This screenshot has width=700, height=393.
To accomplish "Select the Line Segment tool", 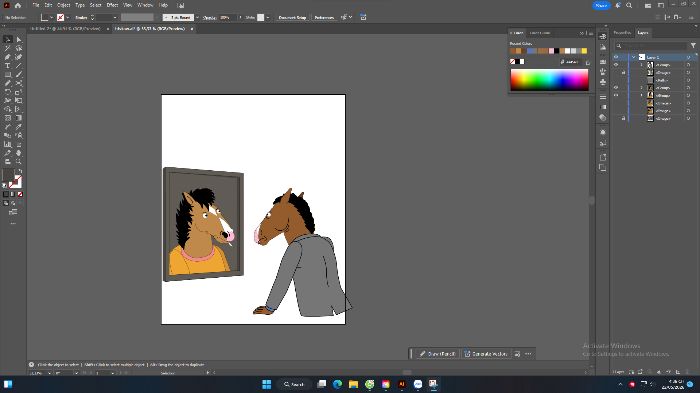I will (19, 66).
